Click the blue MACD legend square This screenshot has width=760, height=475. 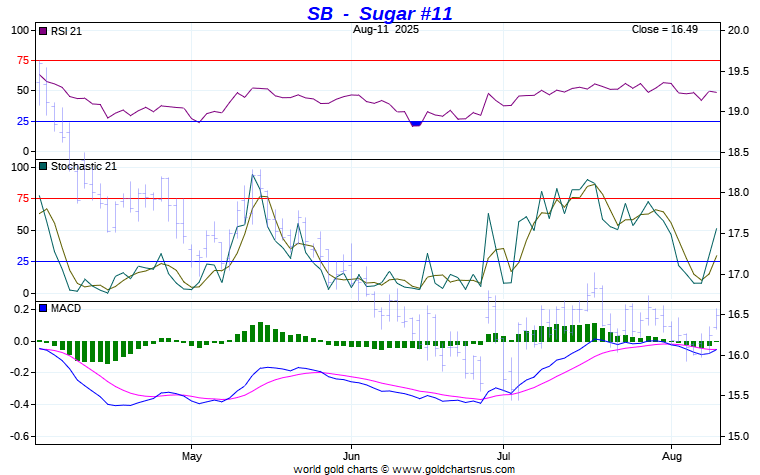(x=43, y=308)
